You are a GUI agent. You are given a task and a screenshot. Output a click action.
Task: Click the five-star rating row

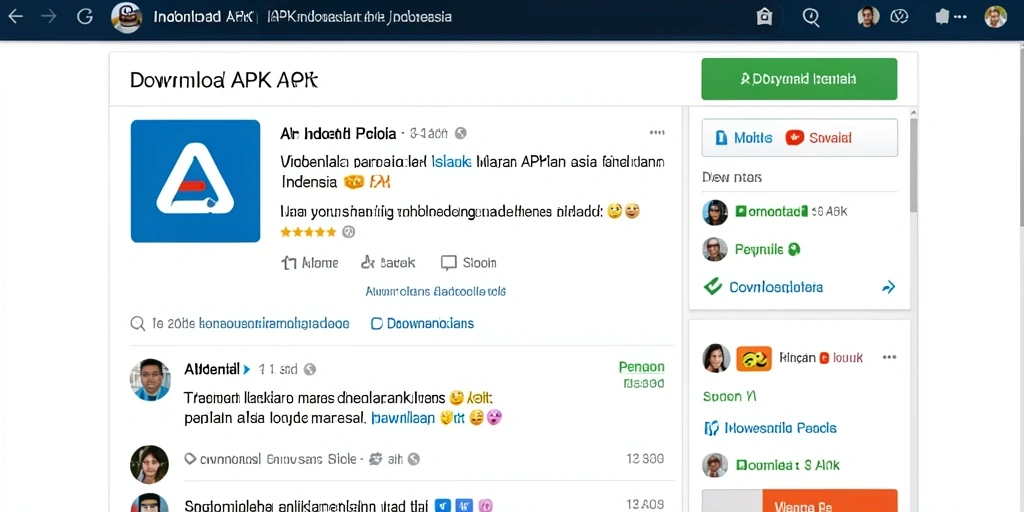point(308,232)
